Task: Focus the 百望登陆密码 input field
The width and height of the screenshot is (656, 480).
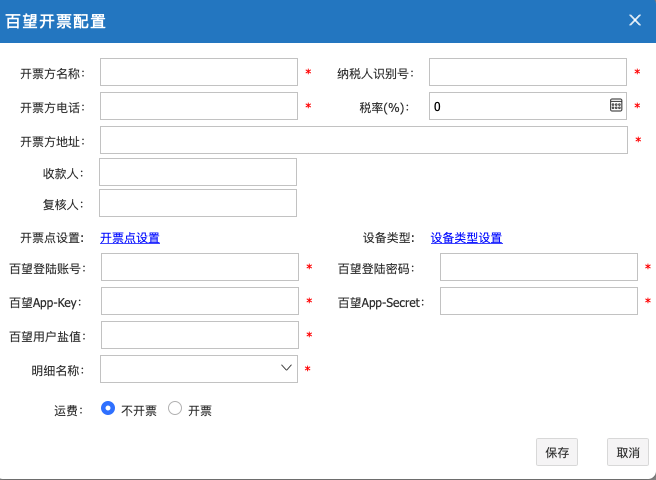Action: tap(539, 267)
